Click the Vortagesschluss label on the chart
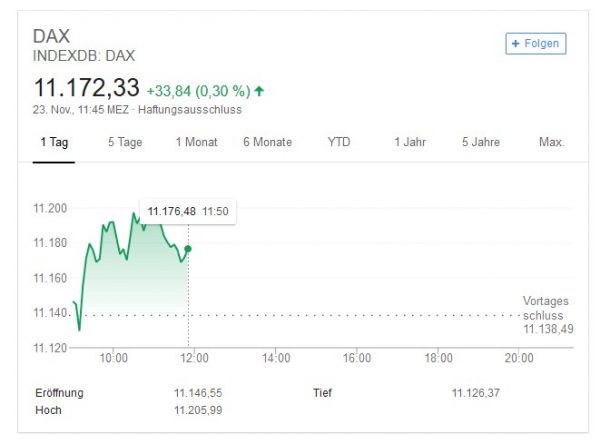 tap(548, 307)
